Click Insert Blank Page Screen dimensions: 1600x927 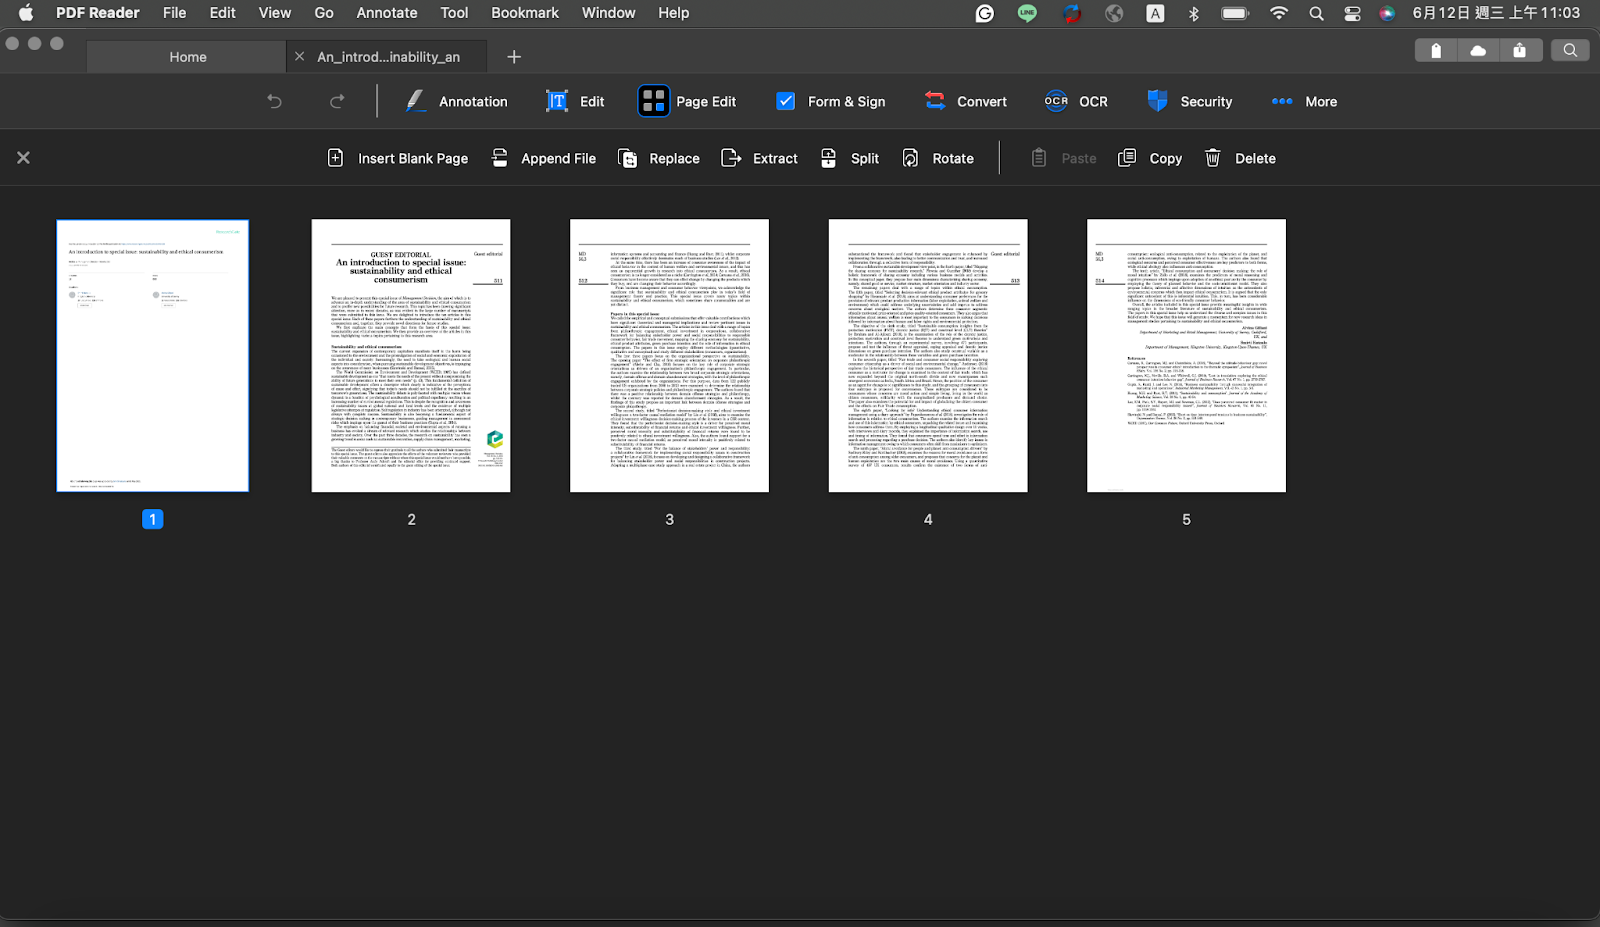(398, 158)
